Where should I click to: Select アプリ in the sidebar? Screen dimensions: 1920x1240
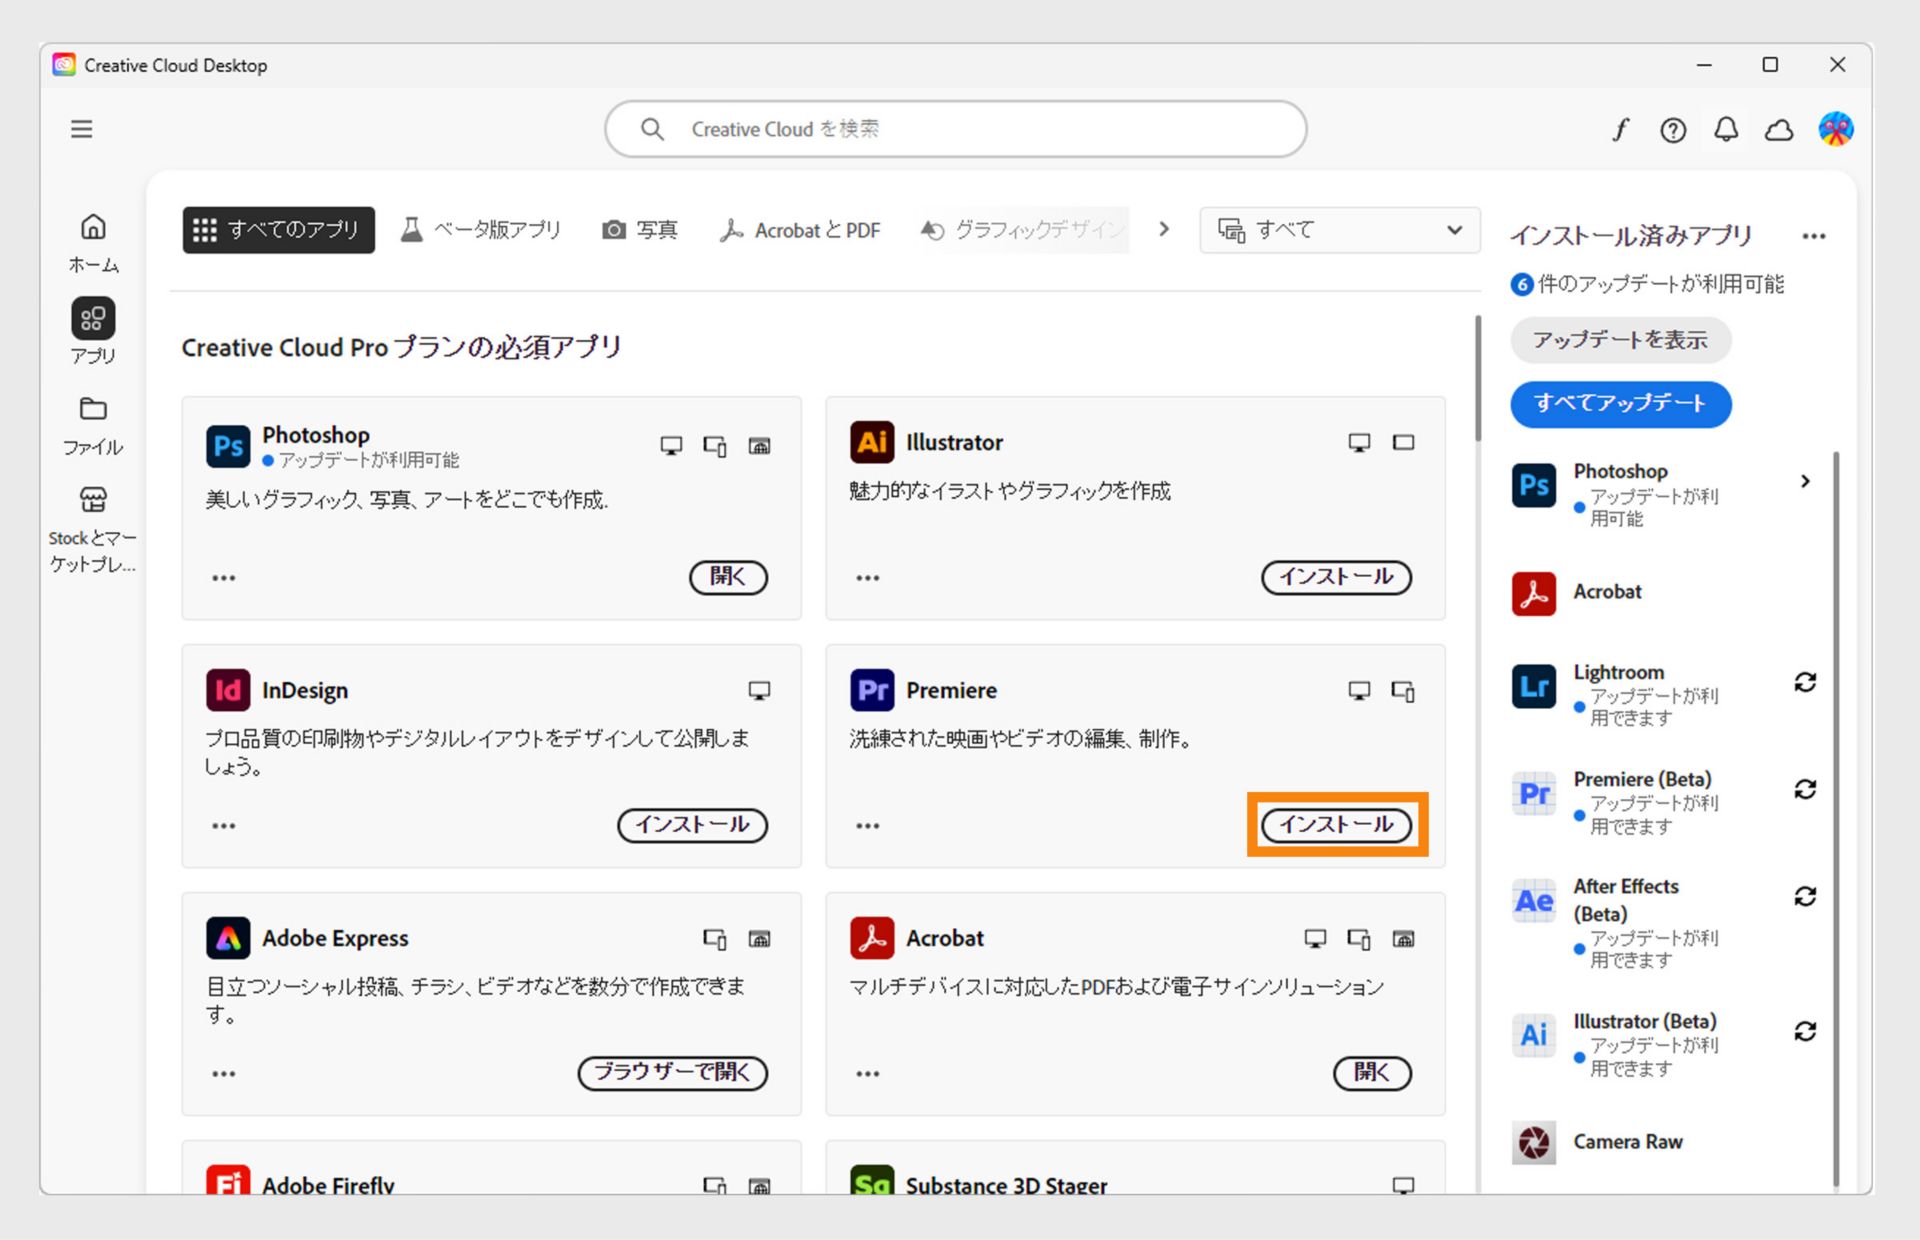click(x=93, y=332)
